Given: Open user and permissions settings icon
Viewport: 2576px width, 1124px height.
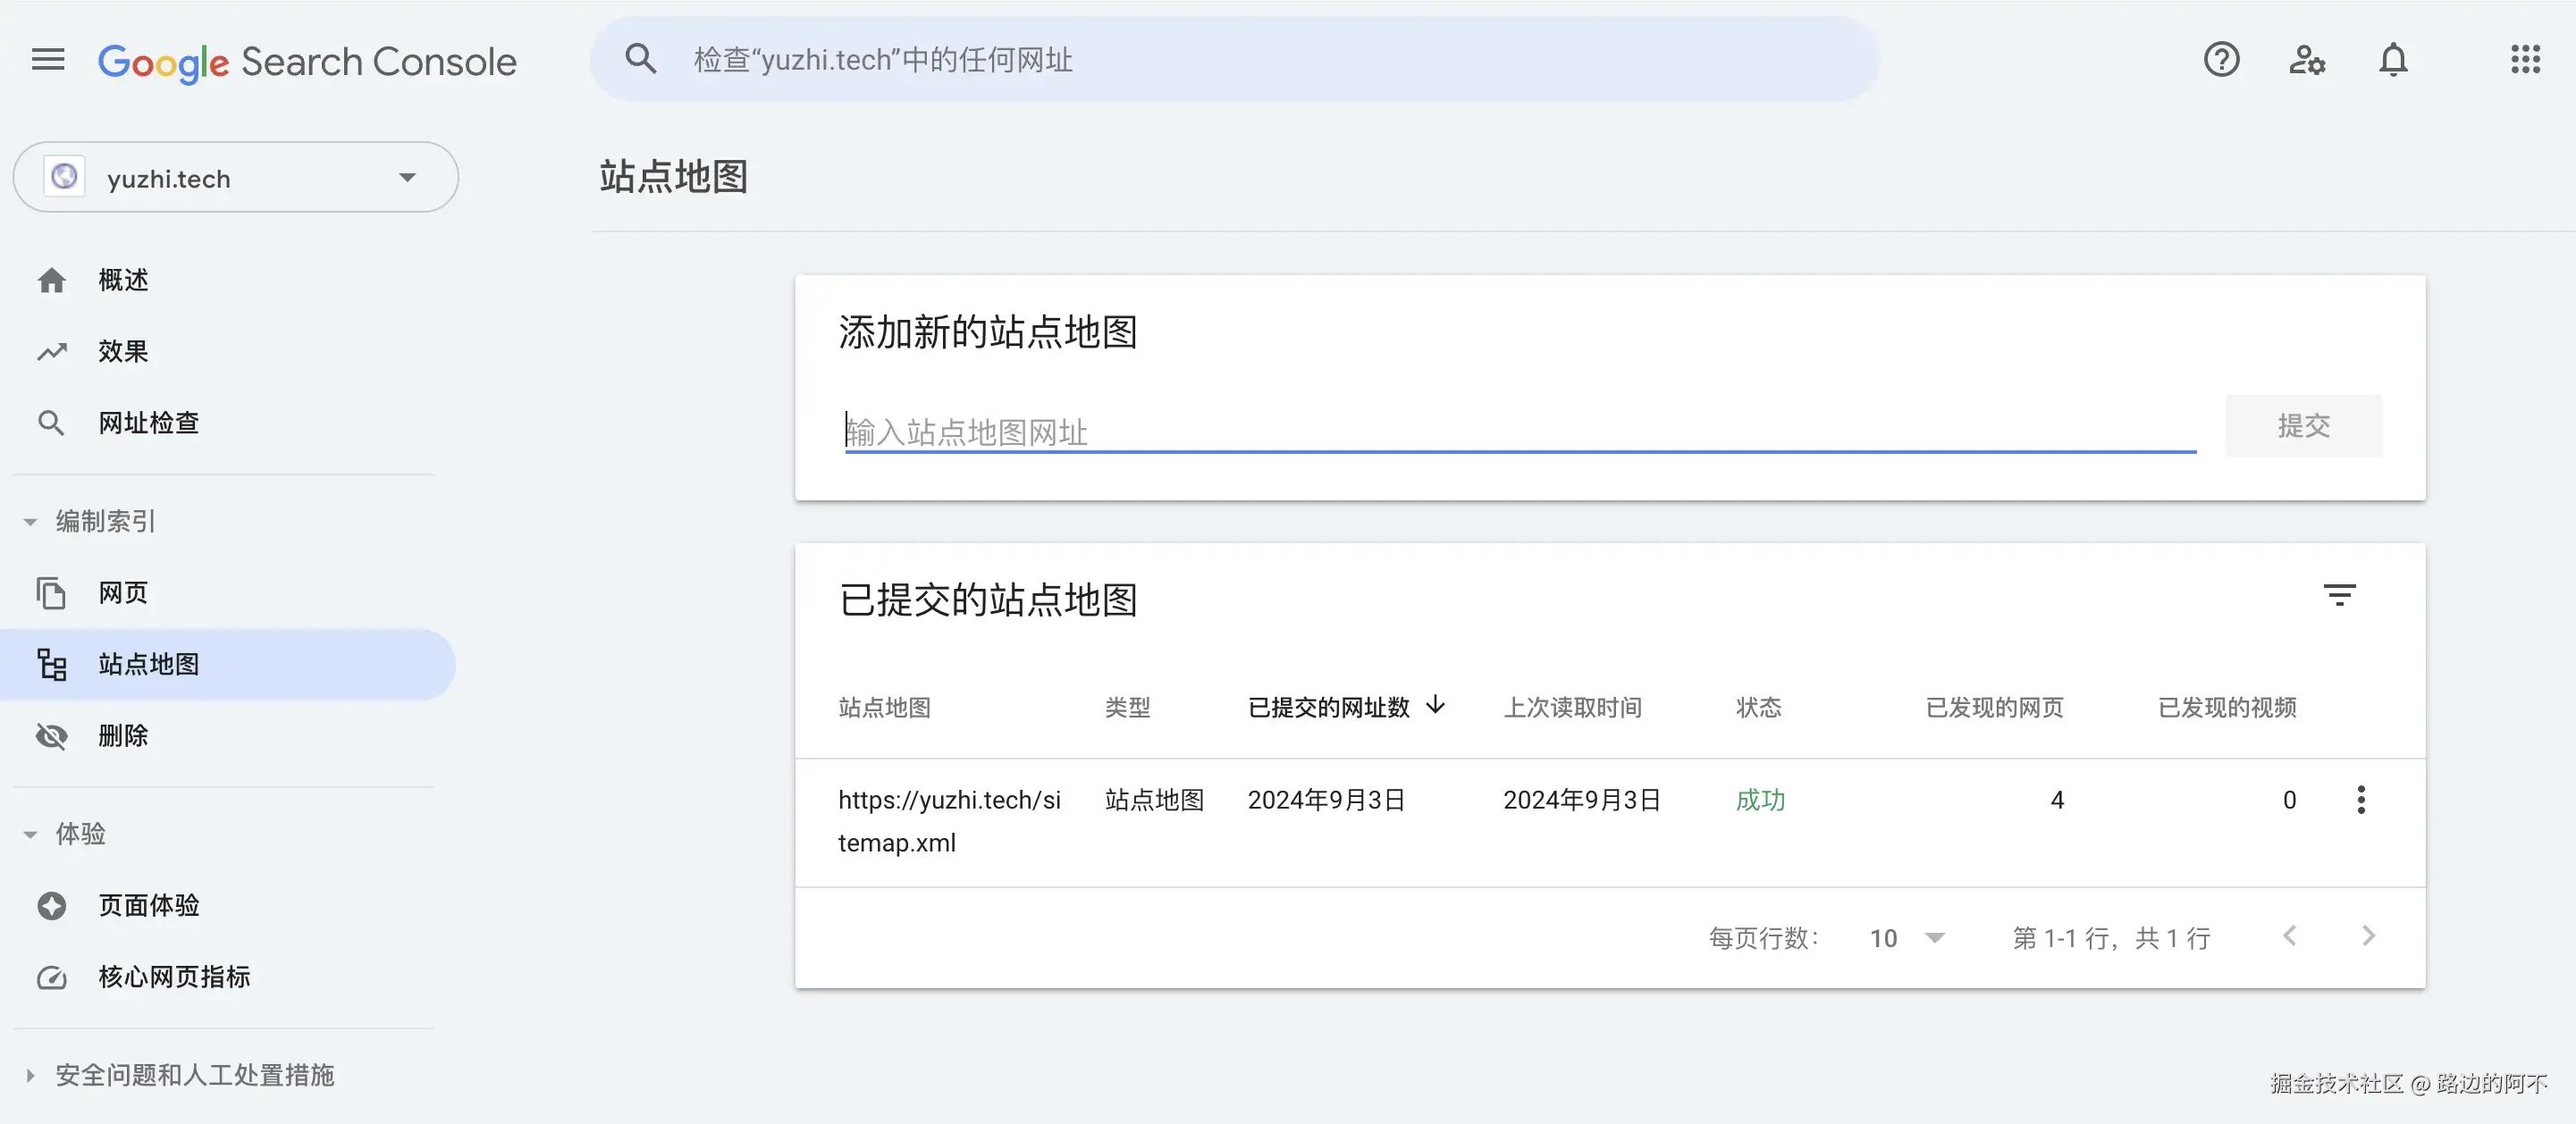Looking at the screenshot, I should pyautogui.click(x=2307, y=60).
